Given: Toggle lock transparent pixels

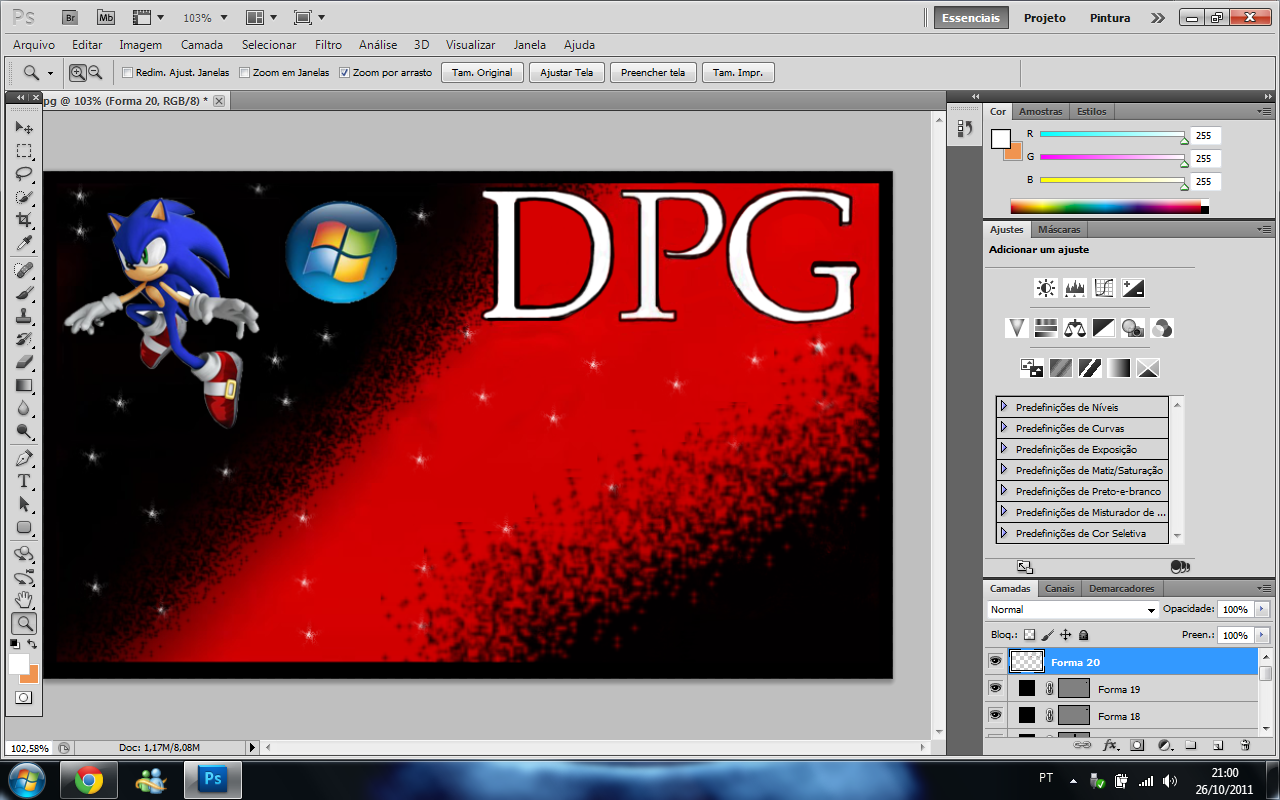Looking at the screenshot, I should [1029, 635].
